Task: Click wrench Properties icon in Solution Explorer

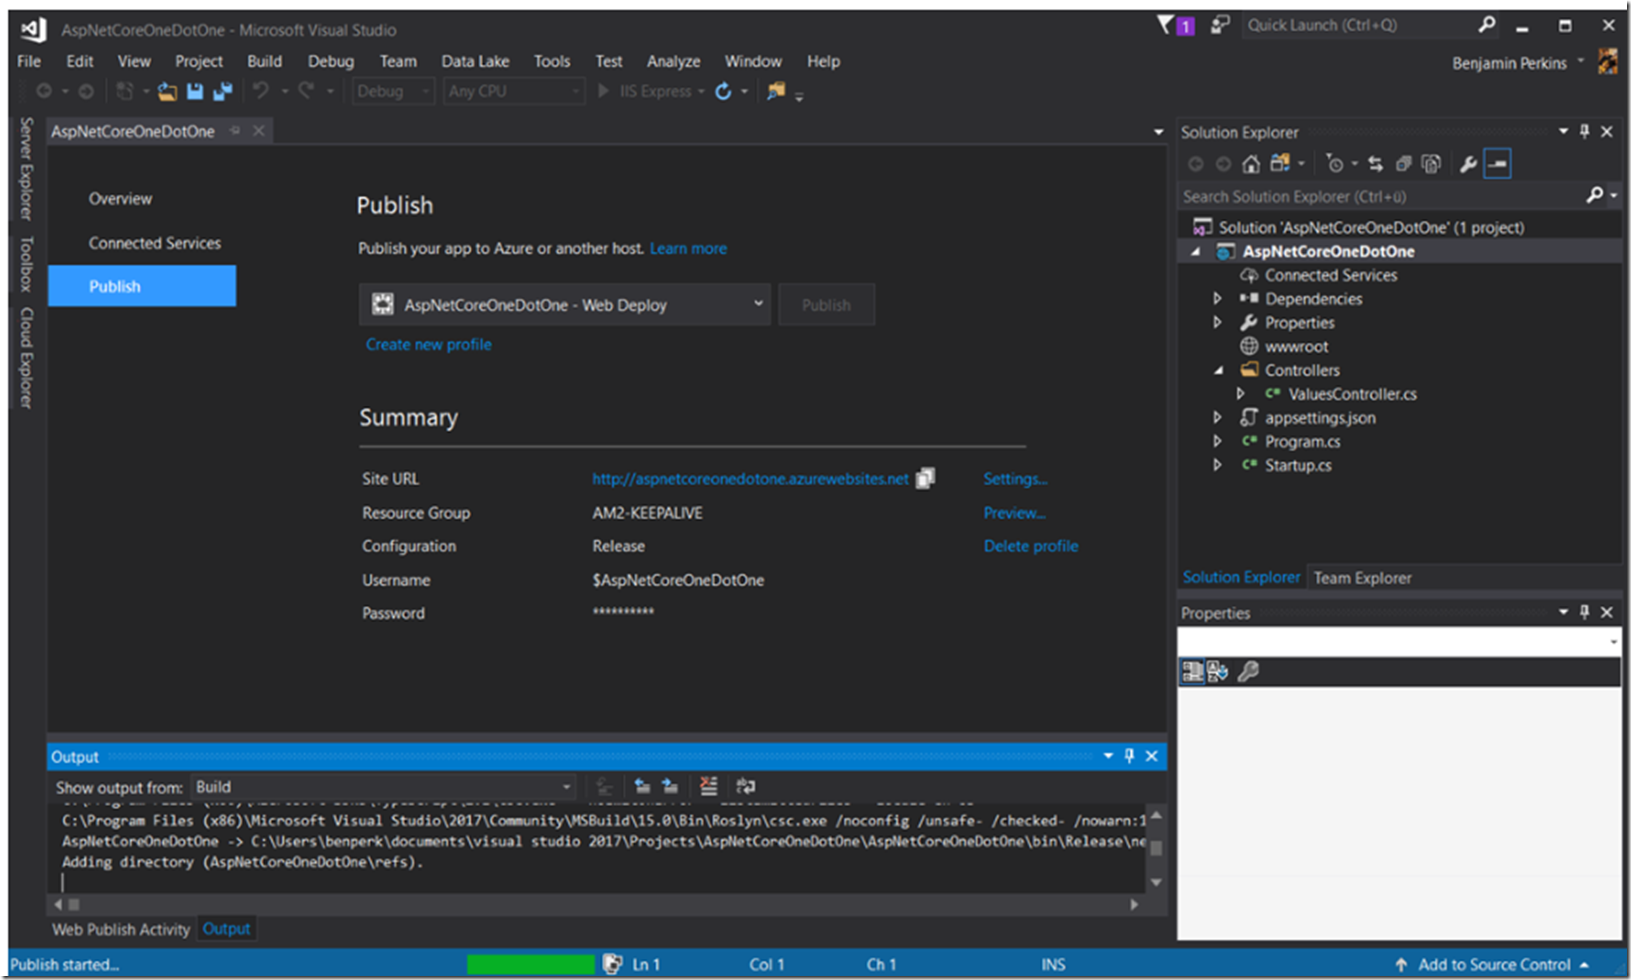Action: coord(1468,163)
